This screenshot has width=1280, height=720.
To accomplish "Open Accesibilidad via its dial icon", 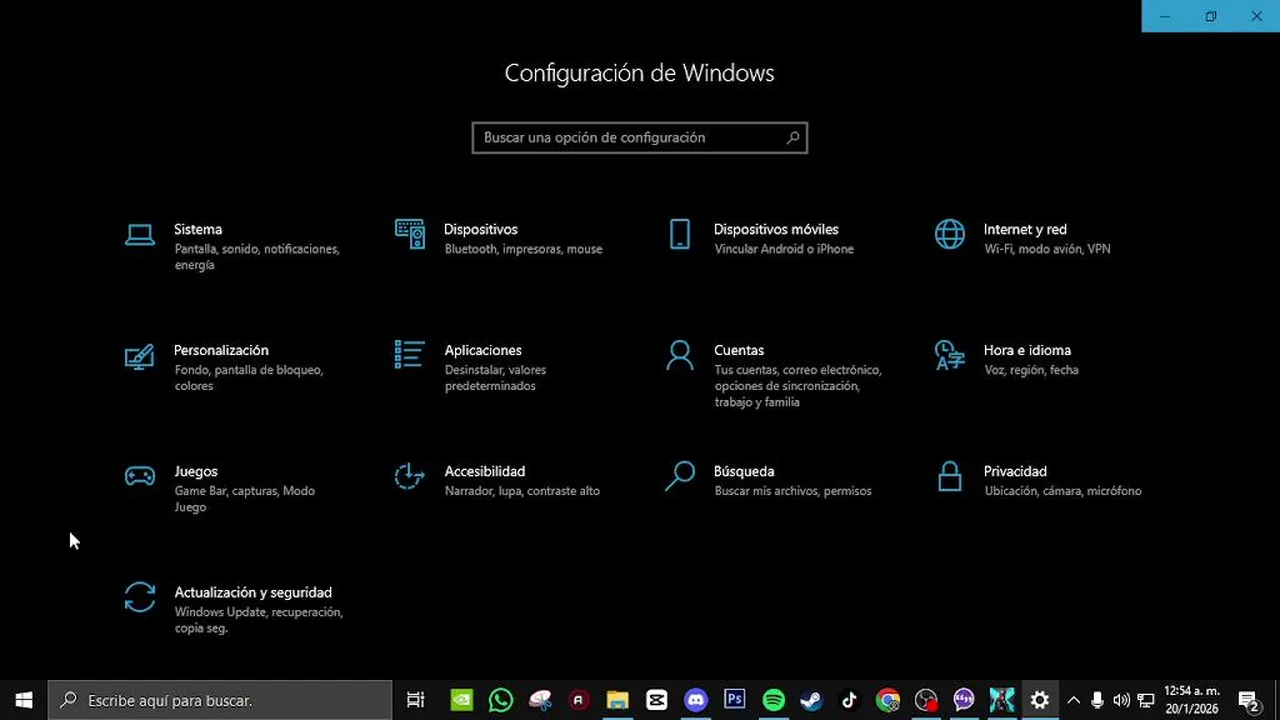I will [x=410, y=476].
